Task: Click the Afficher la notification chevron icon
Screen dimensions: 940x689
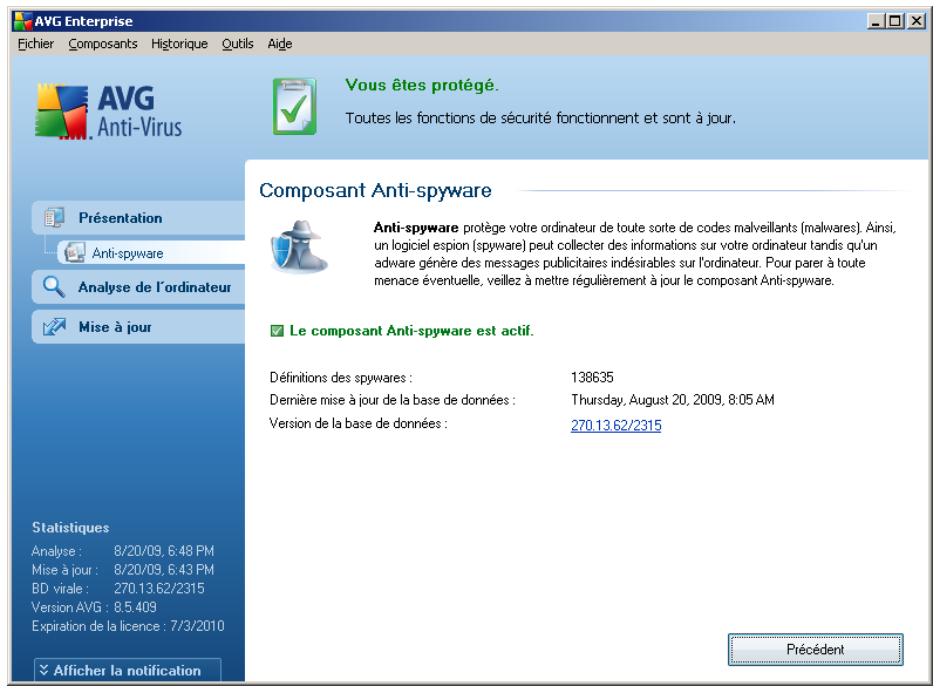Action: pos(44,670)
